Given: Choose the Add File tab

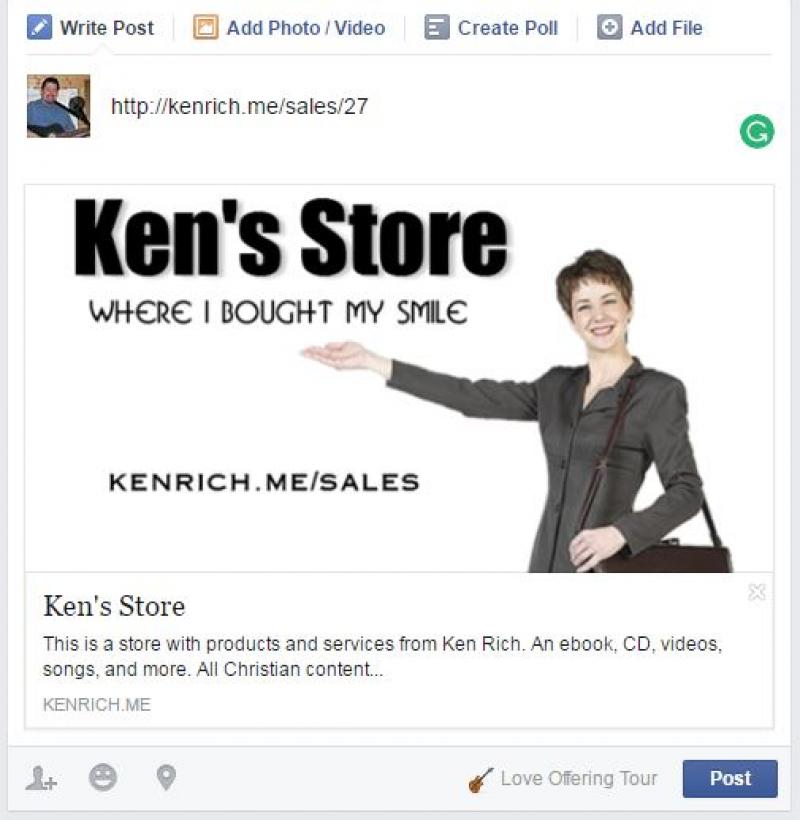Looking at the screenshot, I should [650, 28].
